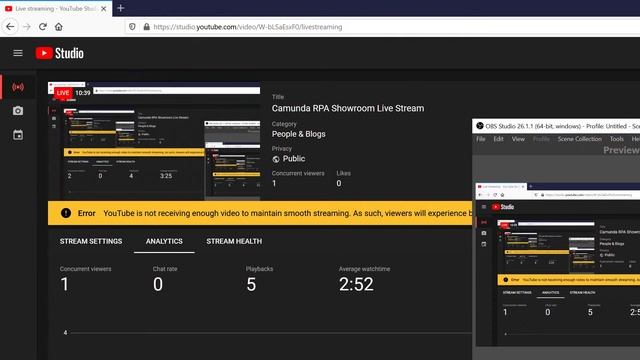This screenshot has height=360, width=640.
Task: Reload the page with the refresh icon
Action: coord(42,27)
